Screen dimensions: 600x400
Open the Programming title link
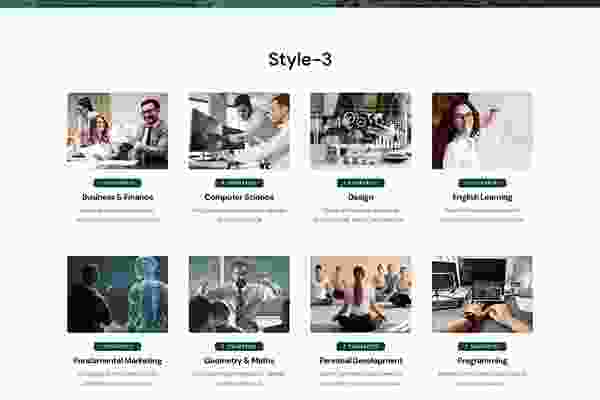click(482, 360)
